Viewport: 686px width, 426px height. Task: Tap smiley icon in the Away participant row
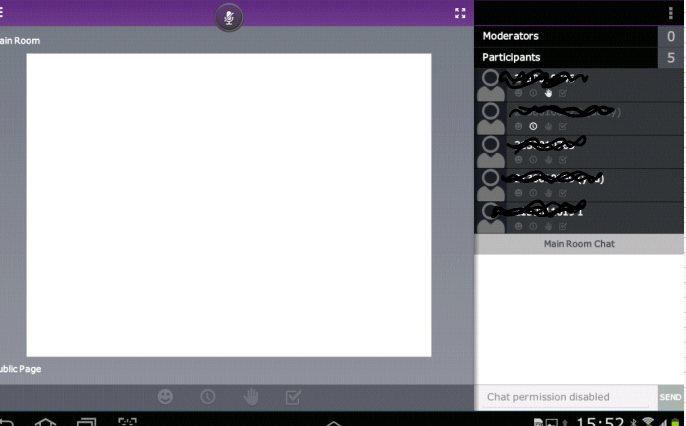click(518, 126)
